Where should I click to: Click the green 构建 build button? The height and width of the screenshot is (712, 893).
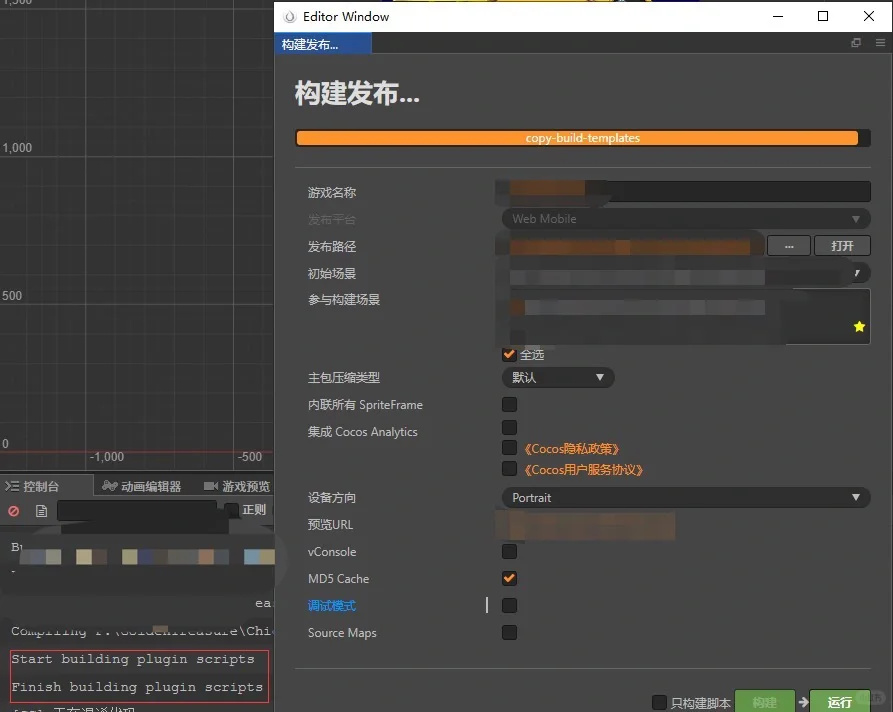[764, 701]
